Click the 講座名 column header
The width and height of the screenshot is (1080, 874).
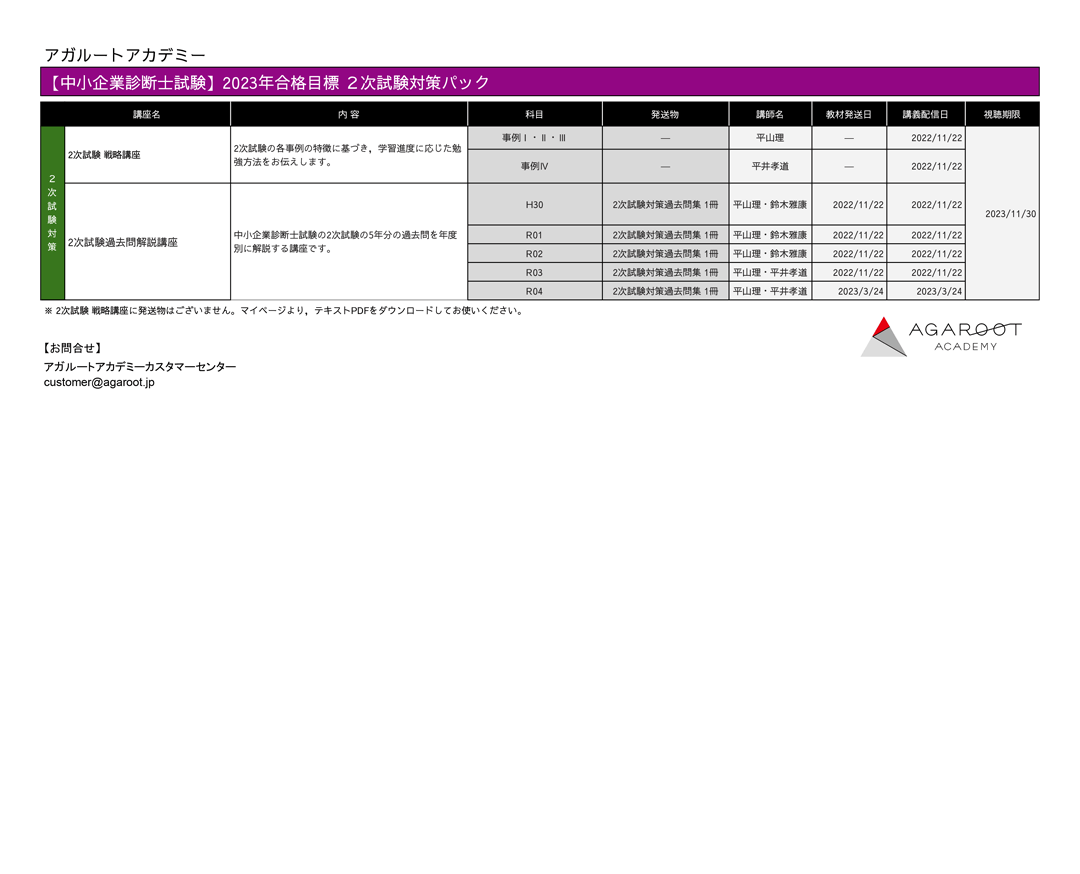(147, 115)
